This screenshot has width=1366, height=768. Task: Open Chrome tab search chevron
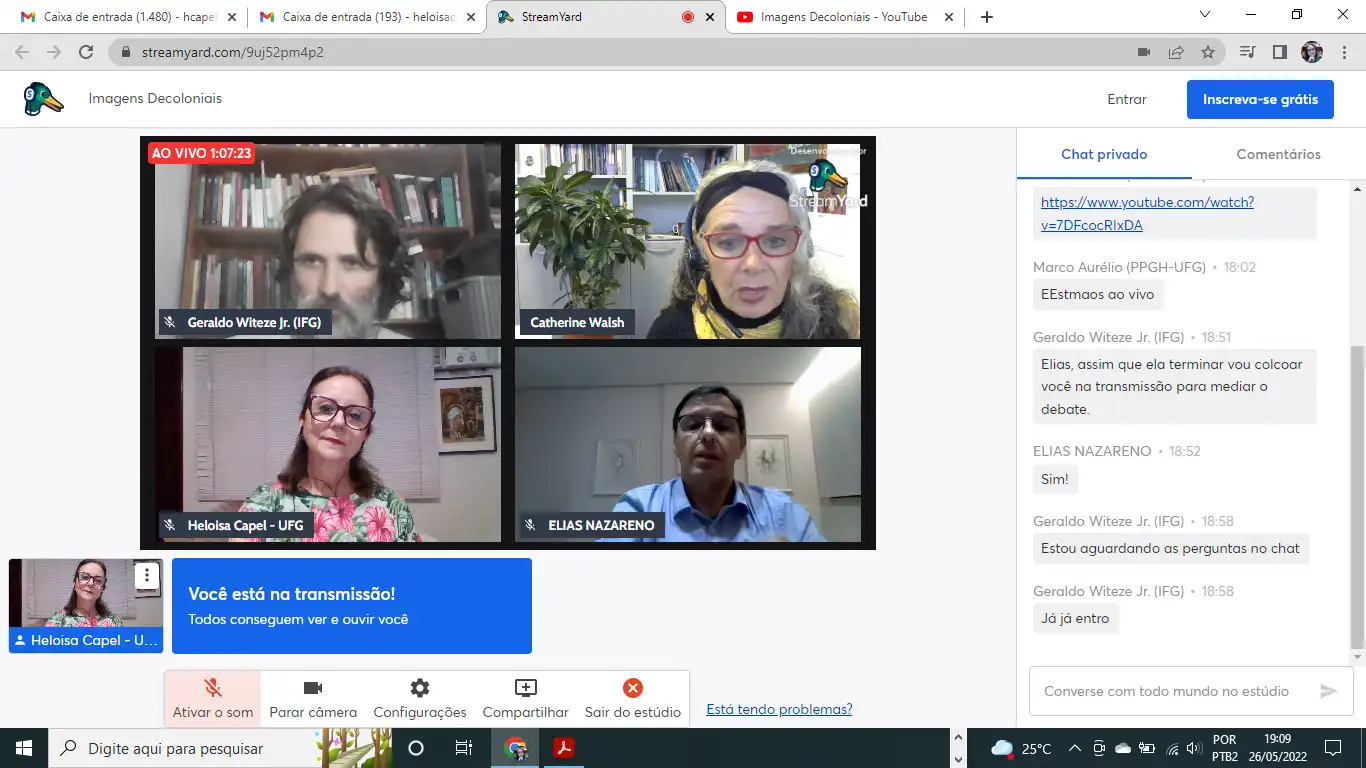tap(1204, 15)
